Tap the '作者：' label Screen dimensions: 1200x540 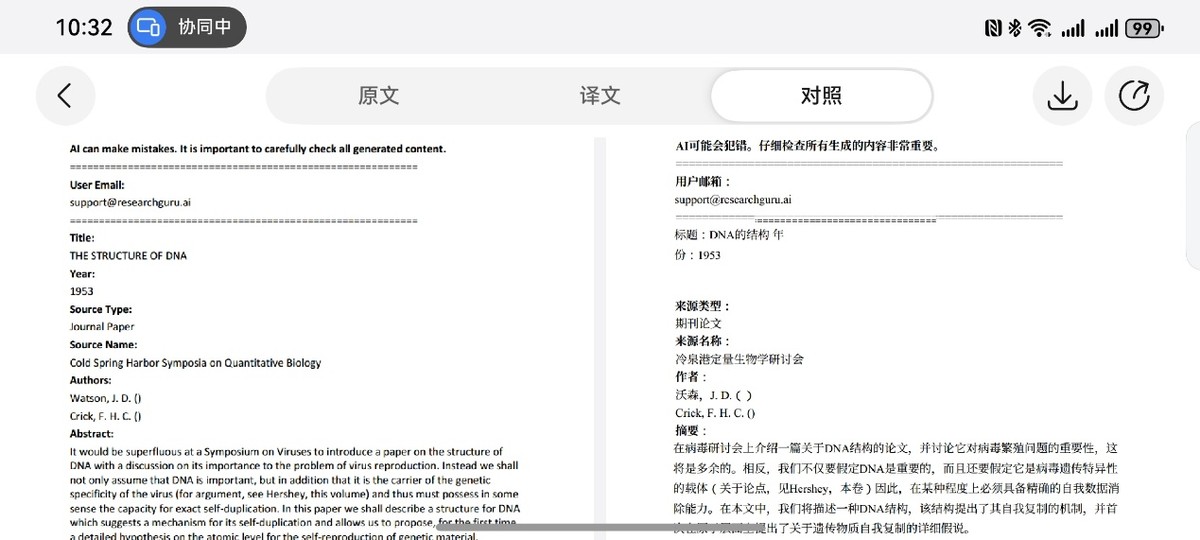[691, 377]
